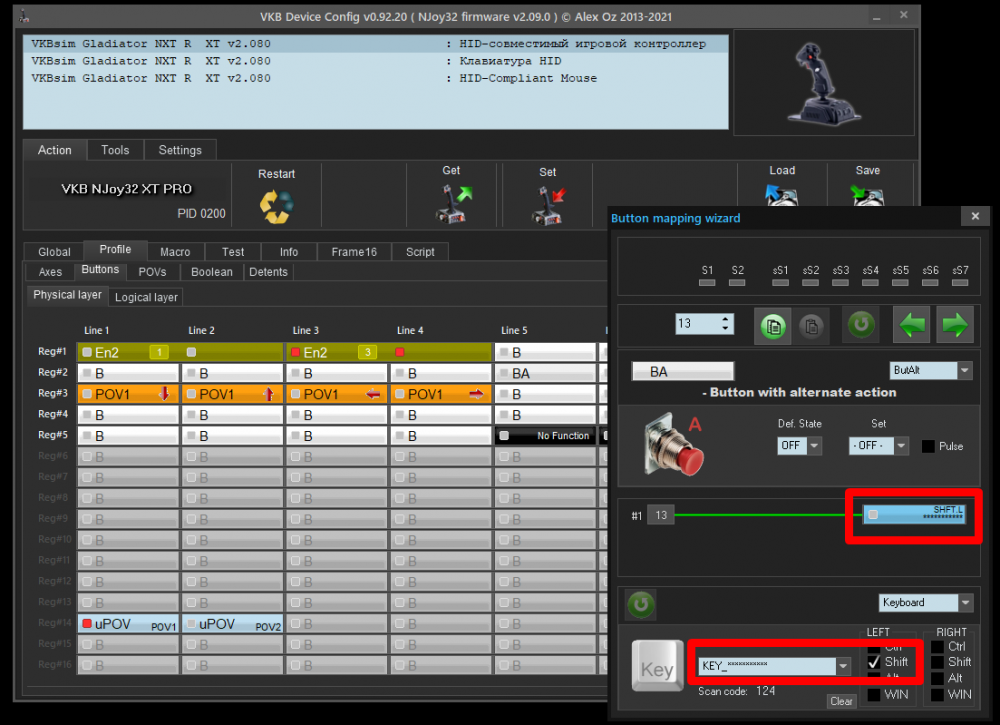1000x725 pixels.
Task: Click the Restart device icon
Action: (275, 205)
